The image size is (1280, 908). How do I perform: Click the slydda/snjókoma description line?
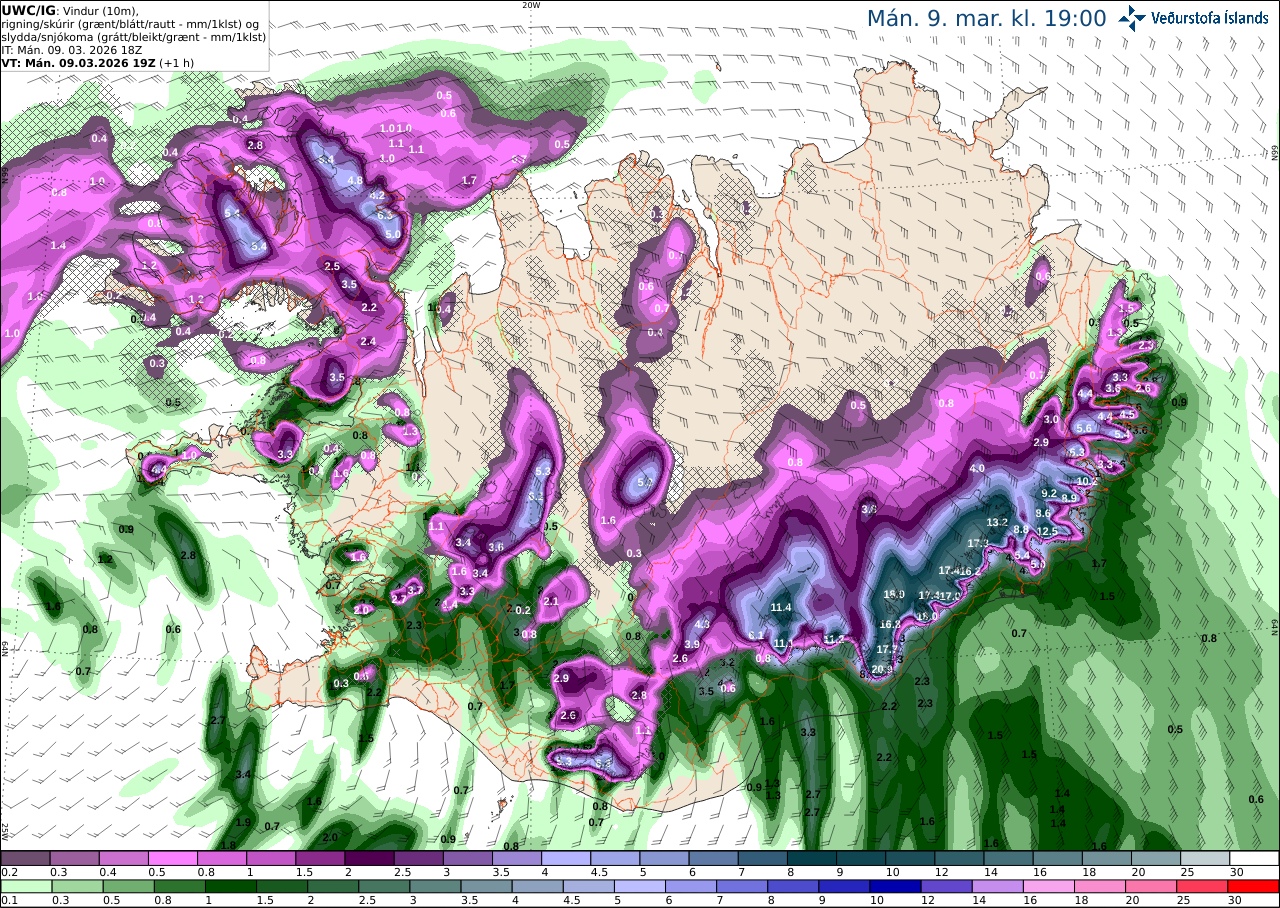133,36
